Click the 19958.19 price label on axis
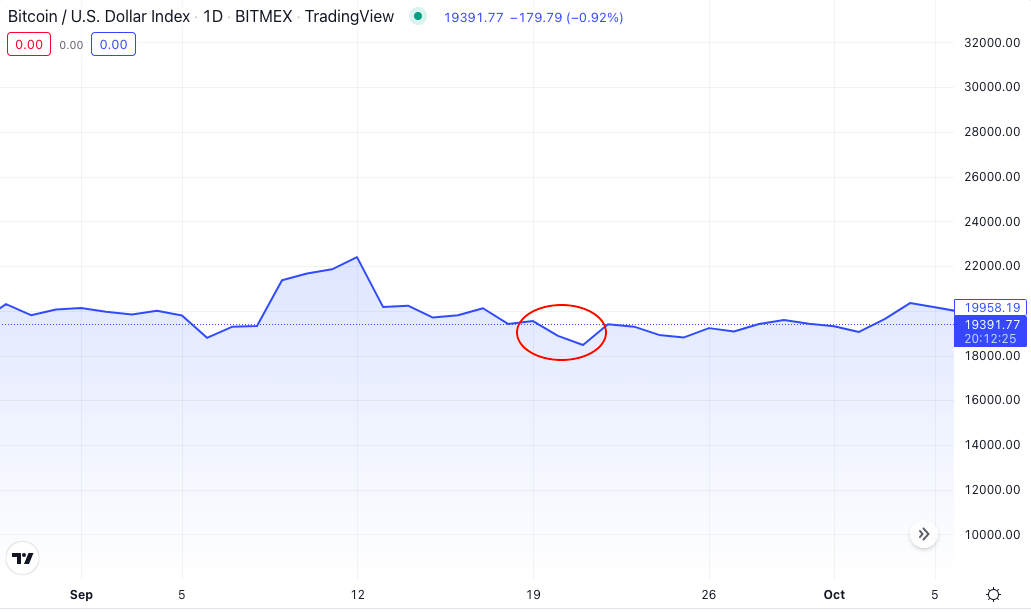 tap(990, 307)
